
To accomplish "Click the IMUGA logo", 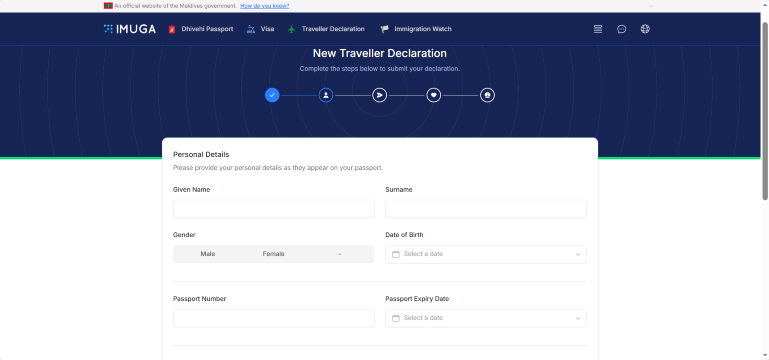I will point(130,29).
